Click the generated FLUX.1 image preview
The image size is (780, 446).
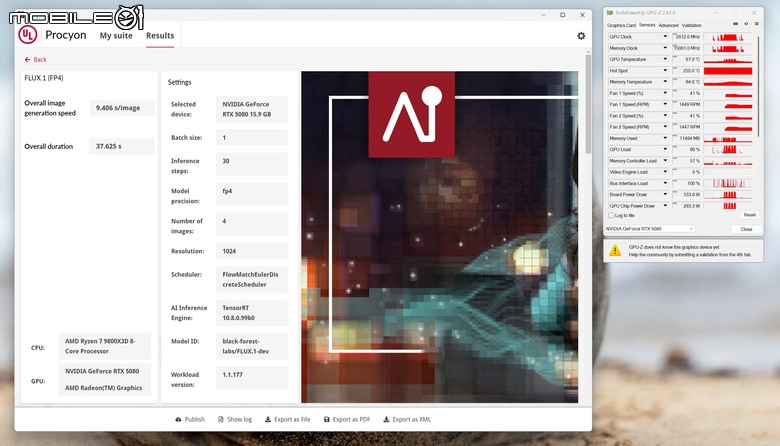tap(440, 237)
